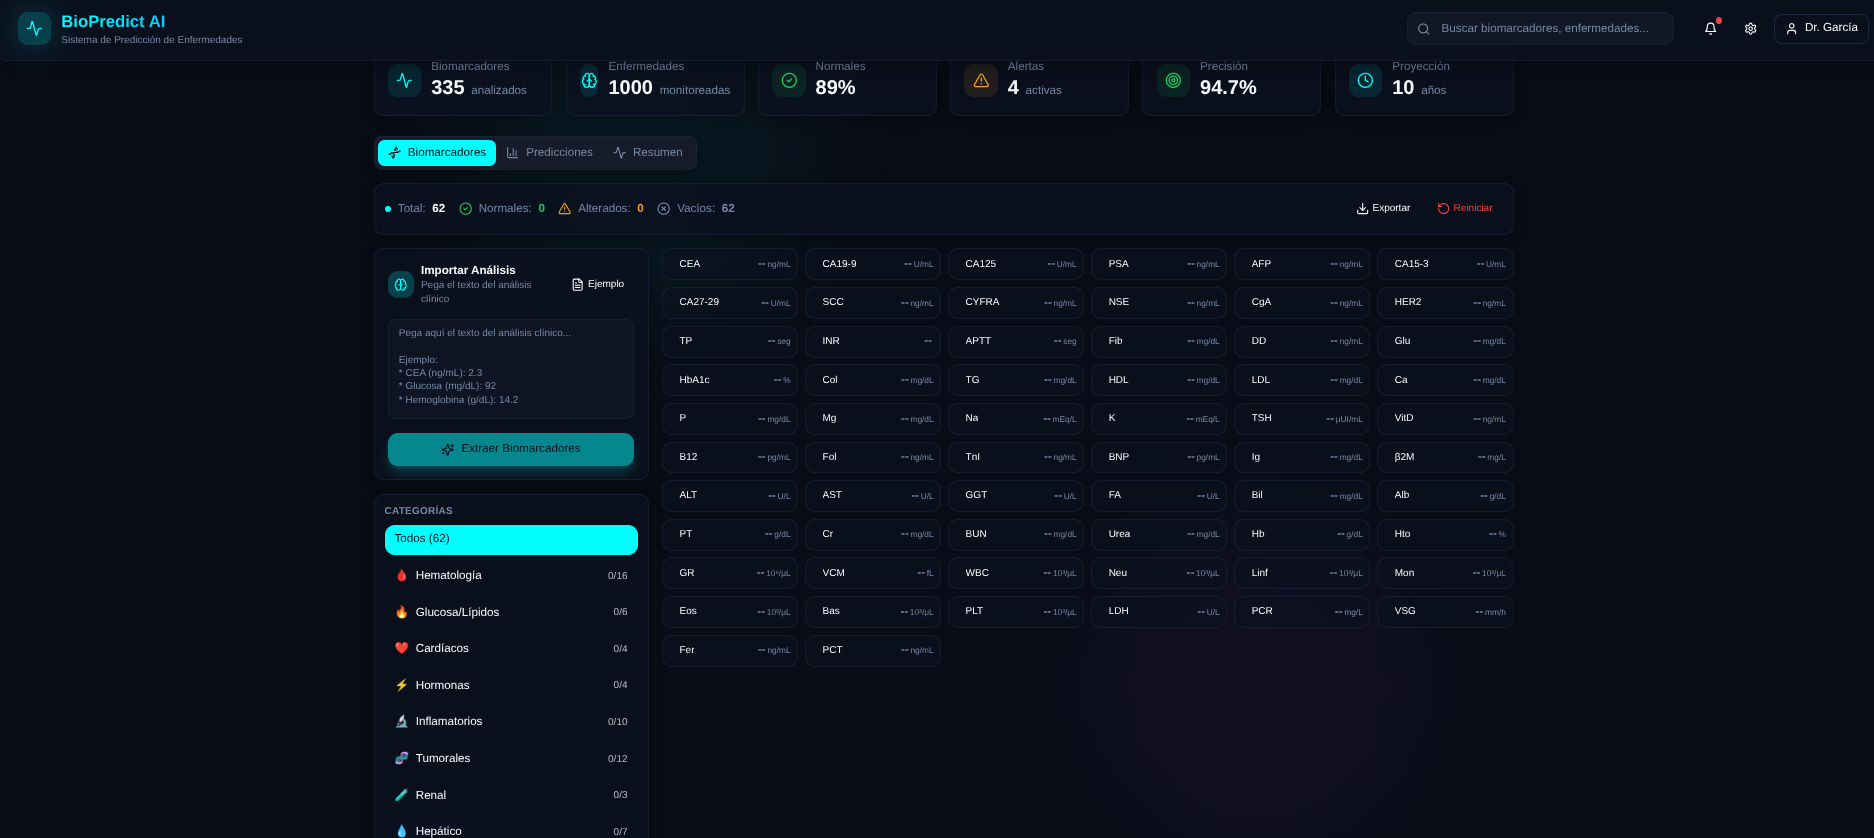Image resolution: width=1874 pixels, height=838 pixels.
Task: Open the Dr. García user menu
Action: [x=1821, y=28]
